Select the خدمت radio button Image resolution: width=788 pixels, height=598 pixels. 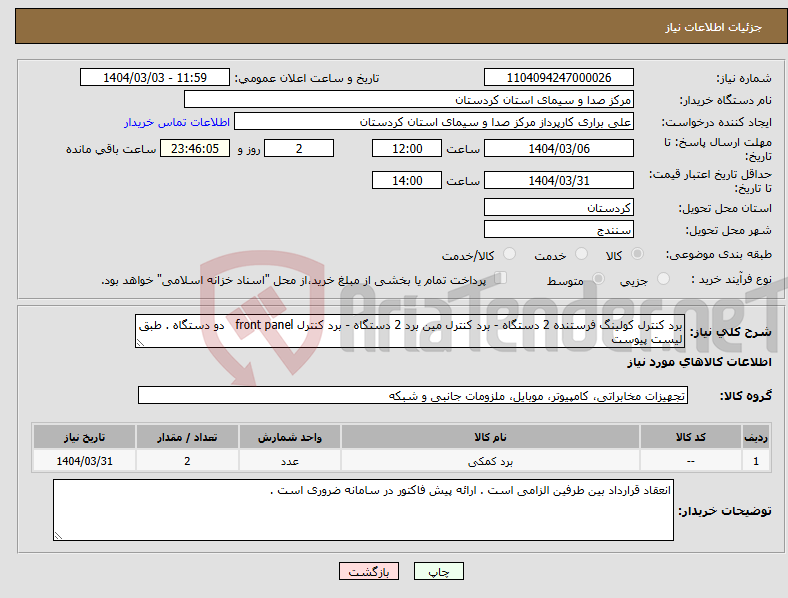tap(581, 254)
